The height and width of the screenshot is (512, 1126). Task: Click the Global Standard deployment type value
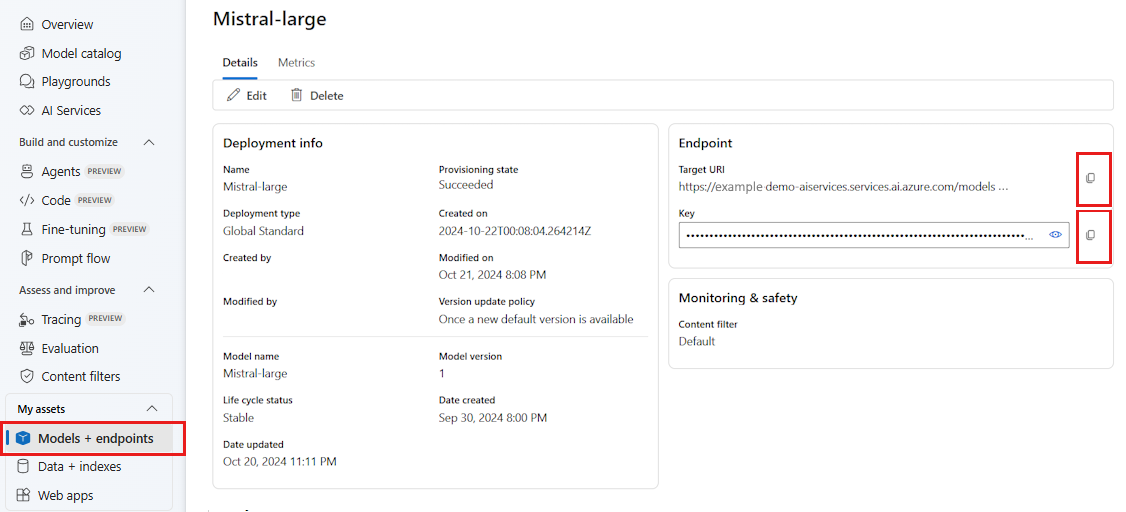tap(264, 231)
